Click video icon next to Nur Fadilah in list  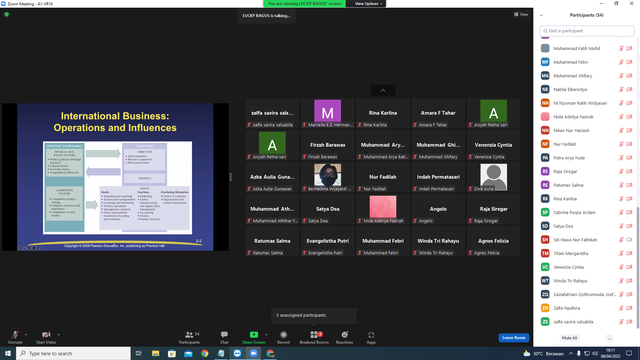coord(629,144)
